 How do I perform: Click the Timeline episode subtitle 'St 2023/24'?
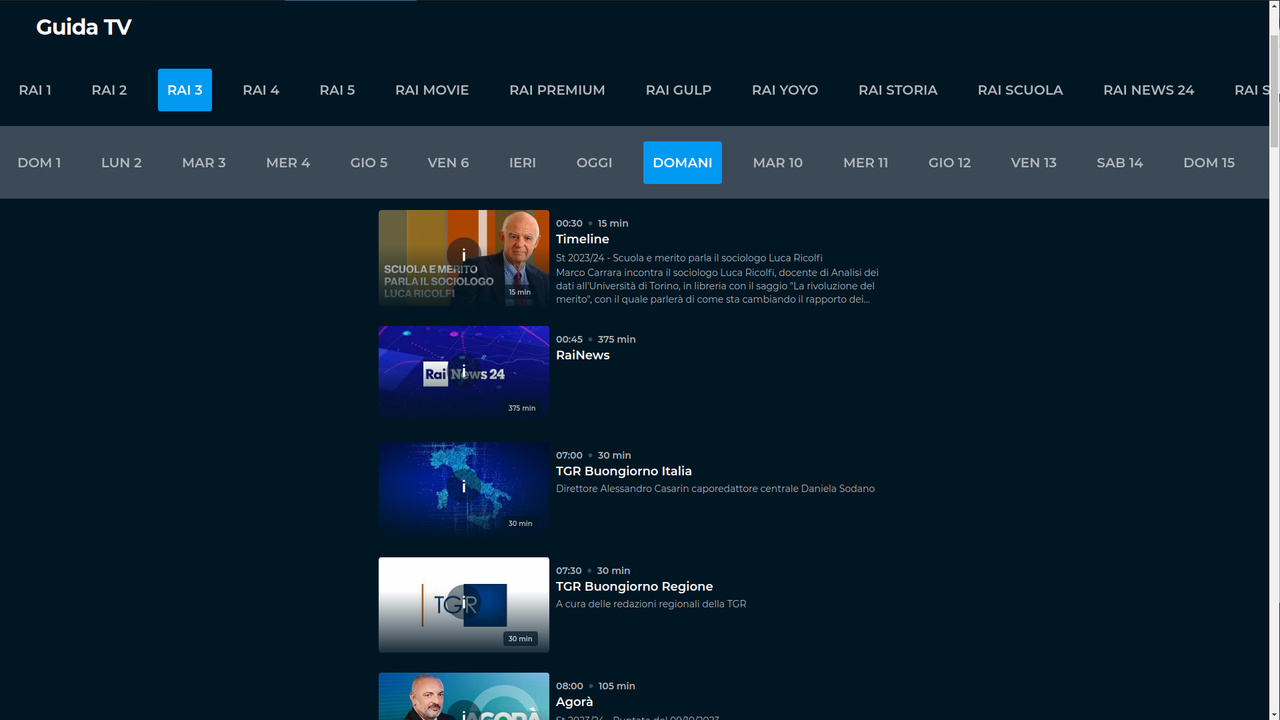coord(689,258)
